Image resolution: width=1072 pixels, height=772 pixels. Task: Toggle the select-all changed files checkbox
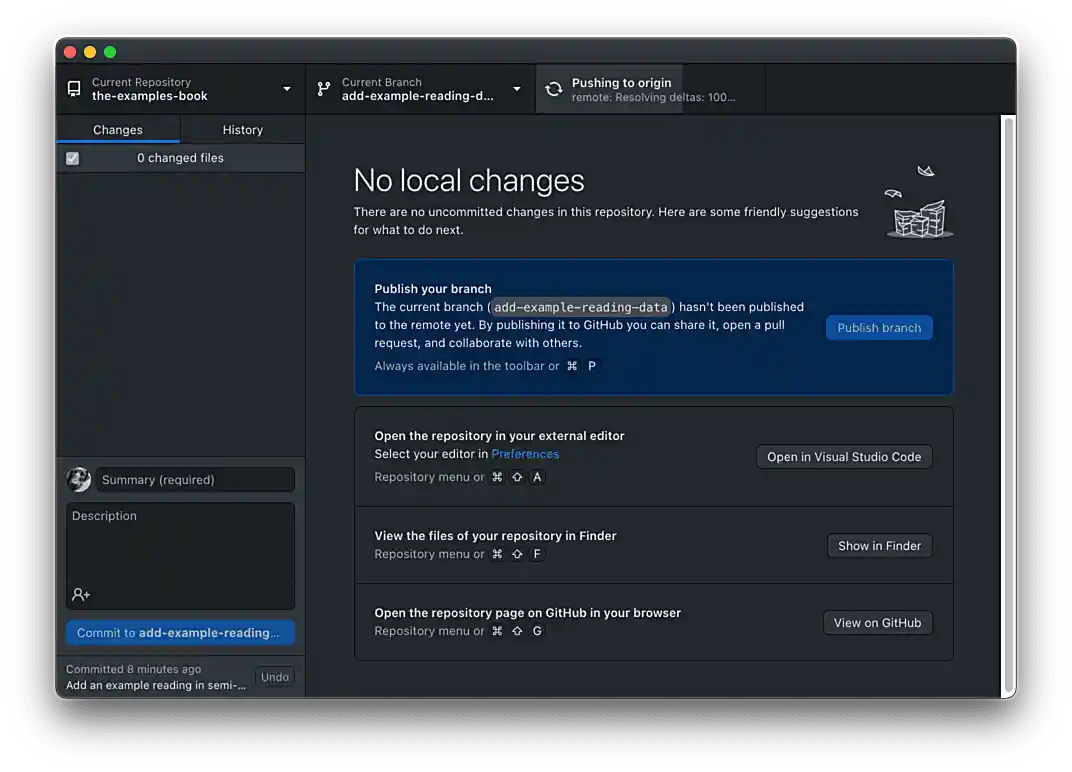click(72, 158)
